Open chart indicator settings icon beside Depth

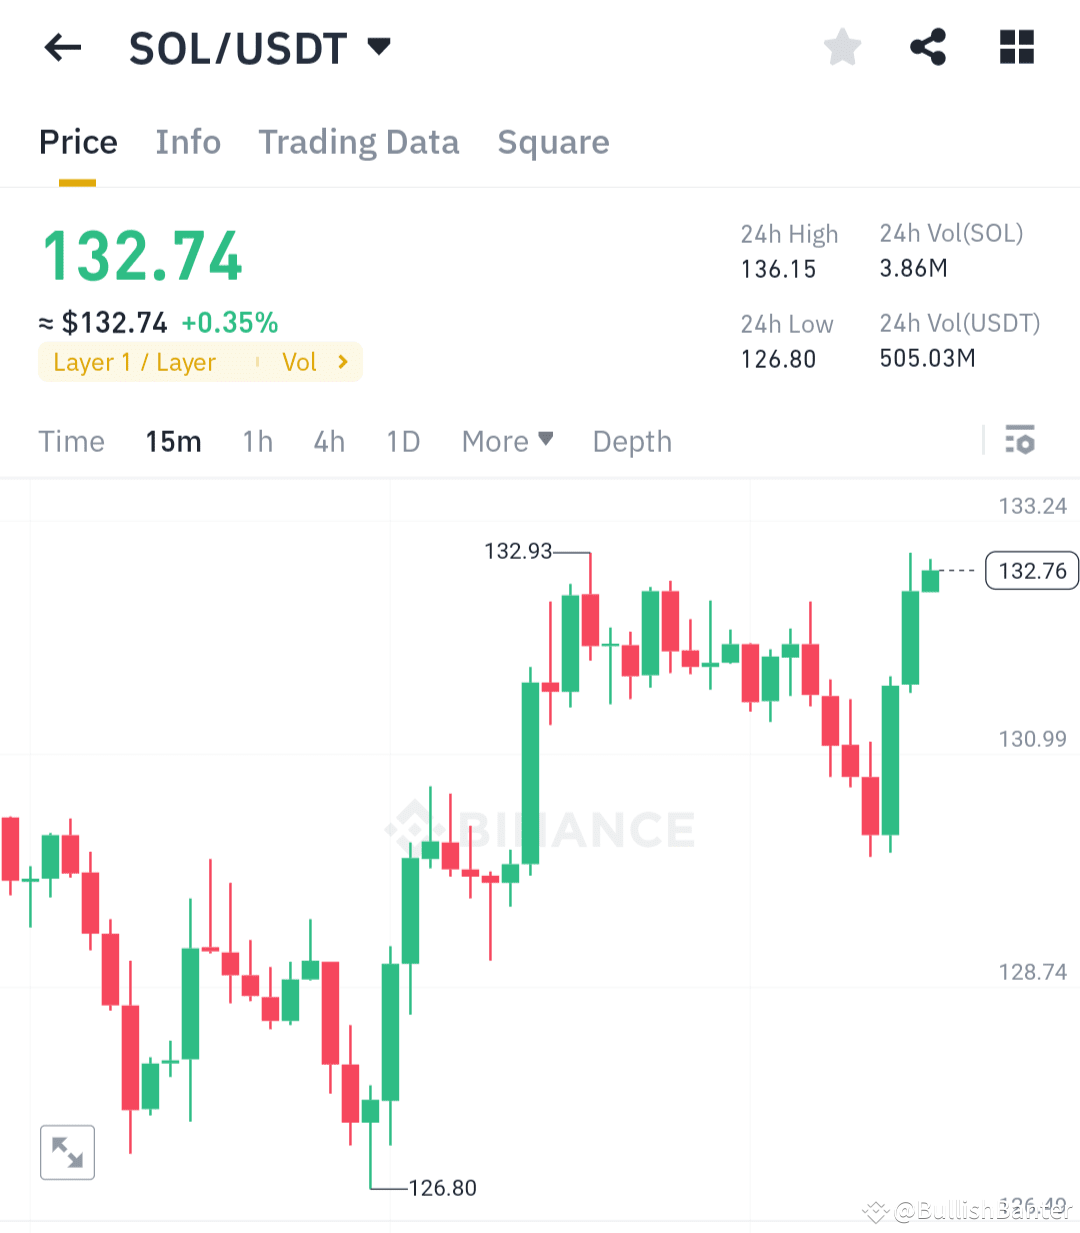pyautogui.click(x=1020, y=440)
